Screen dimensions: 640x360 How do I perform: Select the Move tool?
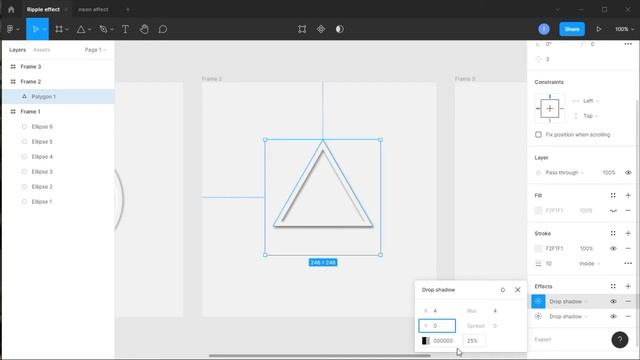pyautogui.click(x=35, y=29)
